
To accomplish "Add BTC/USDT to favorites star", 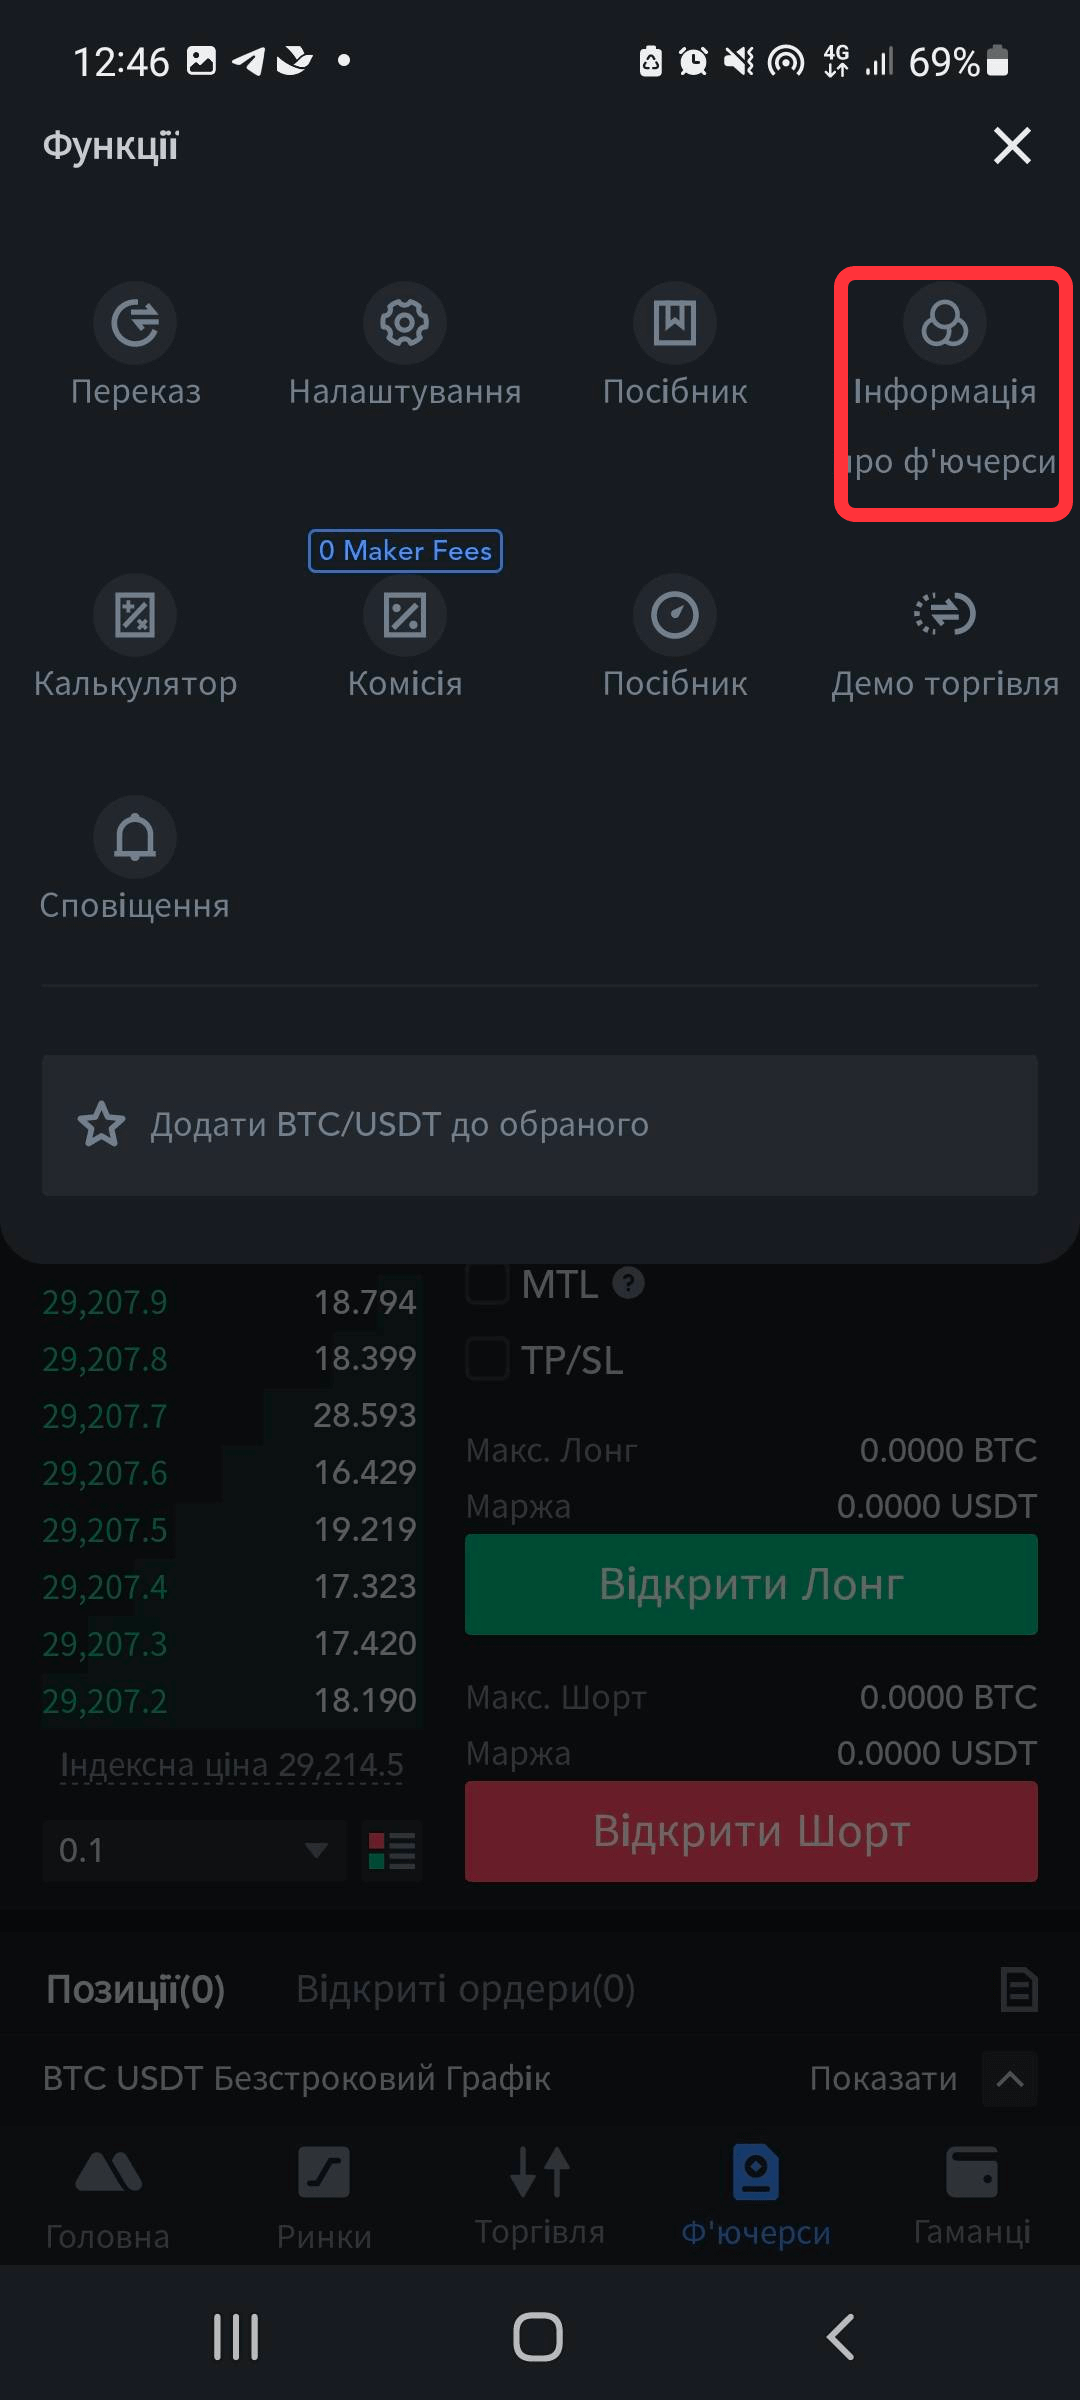I will (102, 1125).
